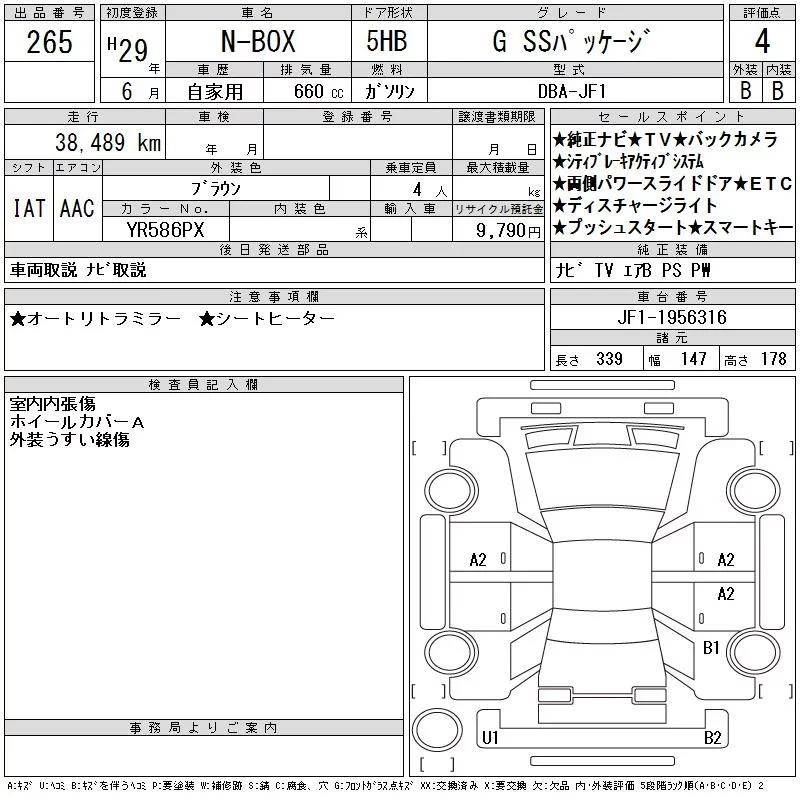Image resolution: width=800 pixels, height=800 pixels.
Task: Click the 純正装備 header
Action: (672, 249)
